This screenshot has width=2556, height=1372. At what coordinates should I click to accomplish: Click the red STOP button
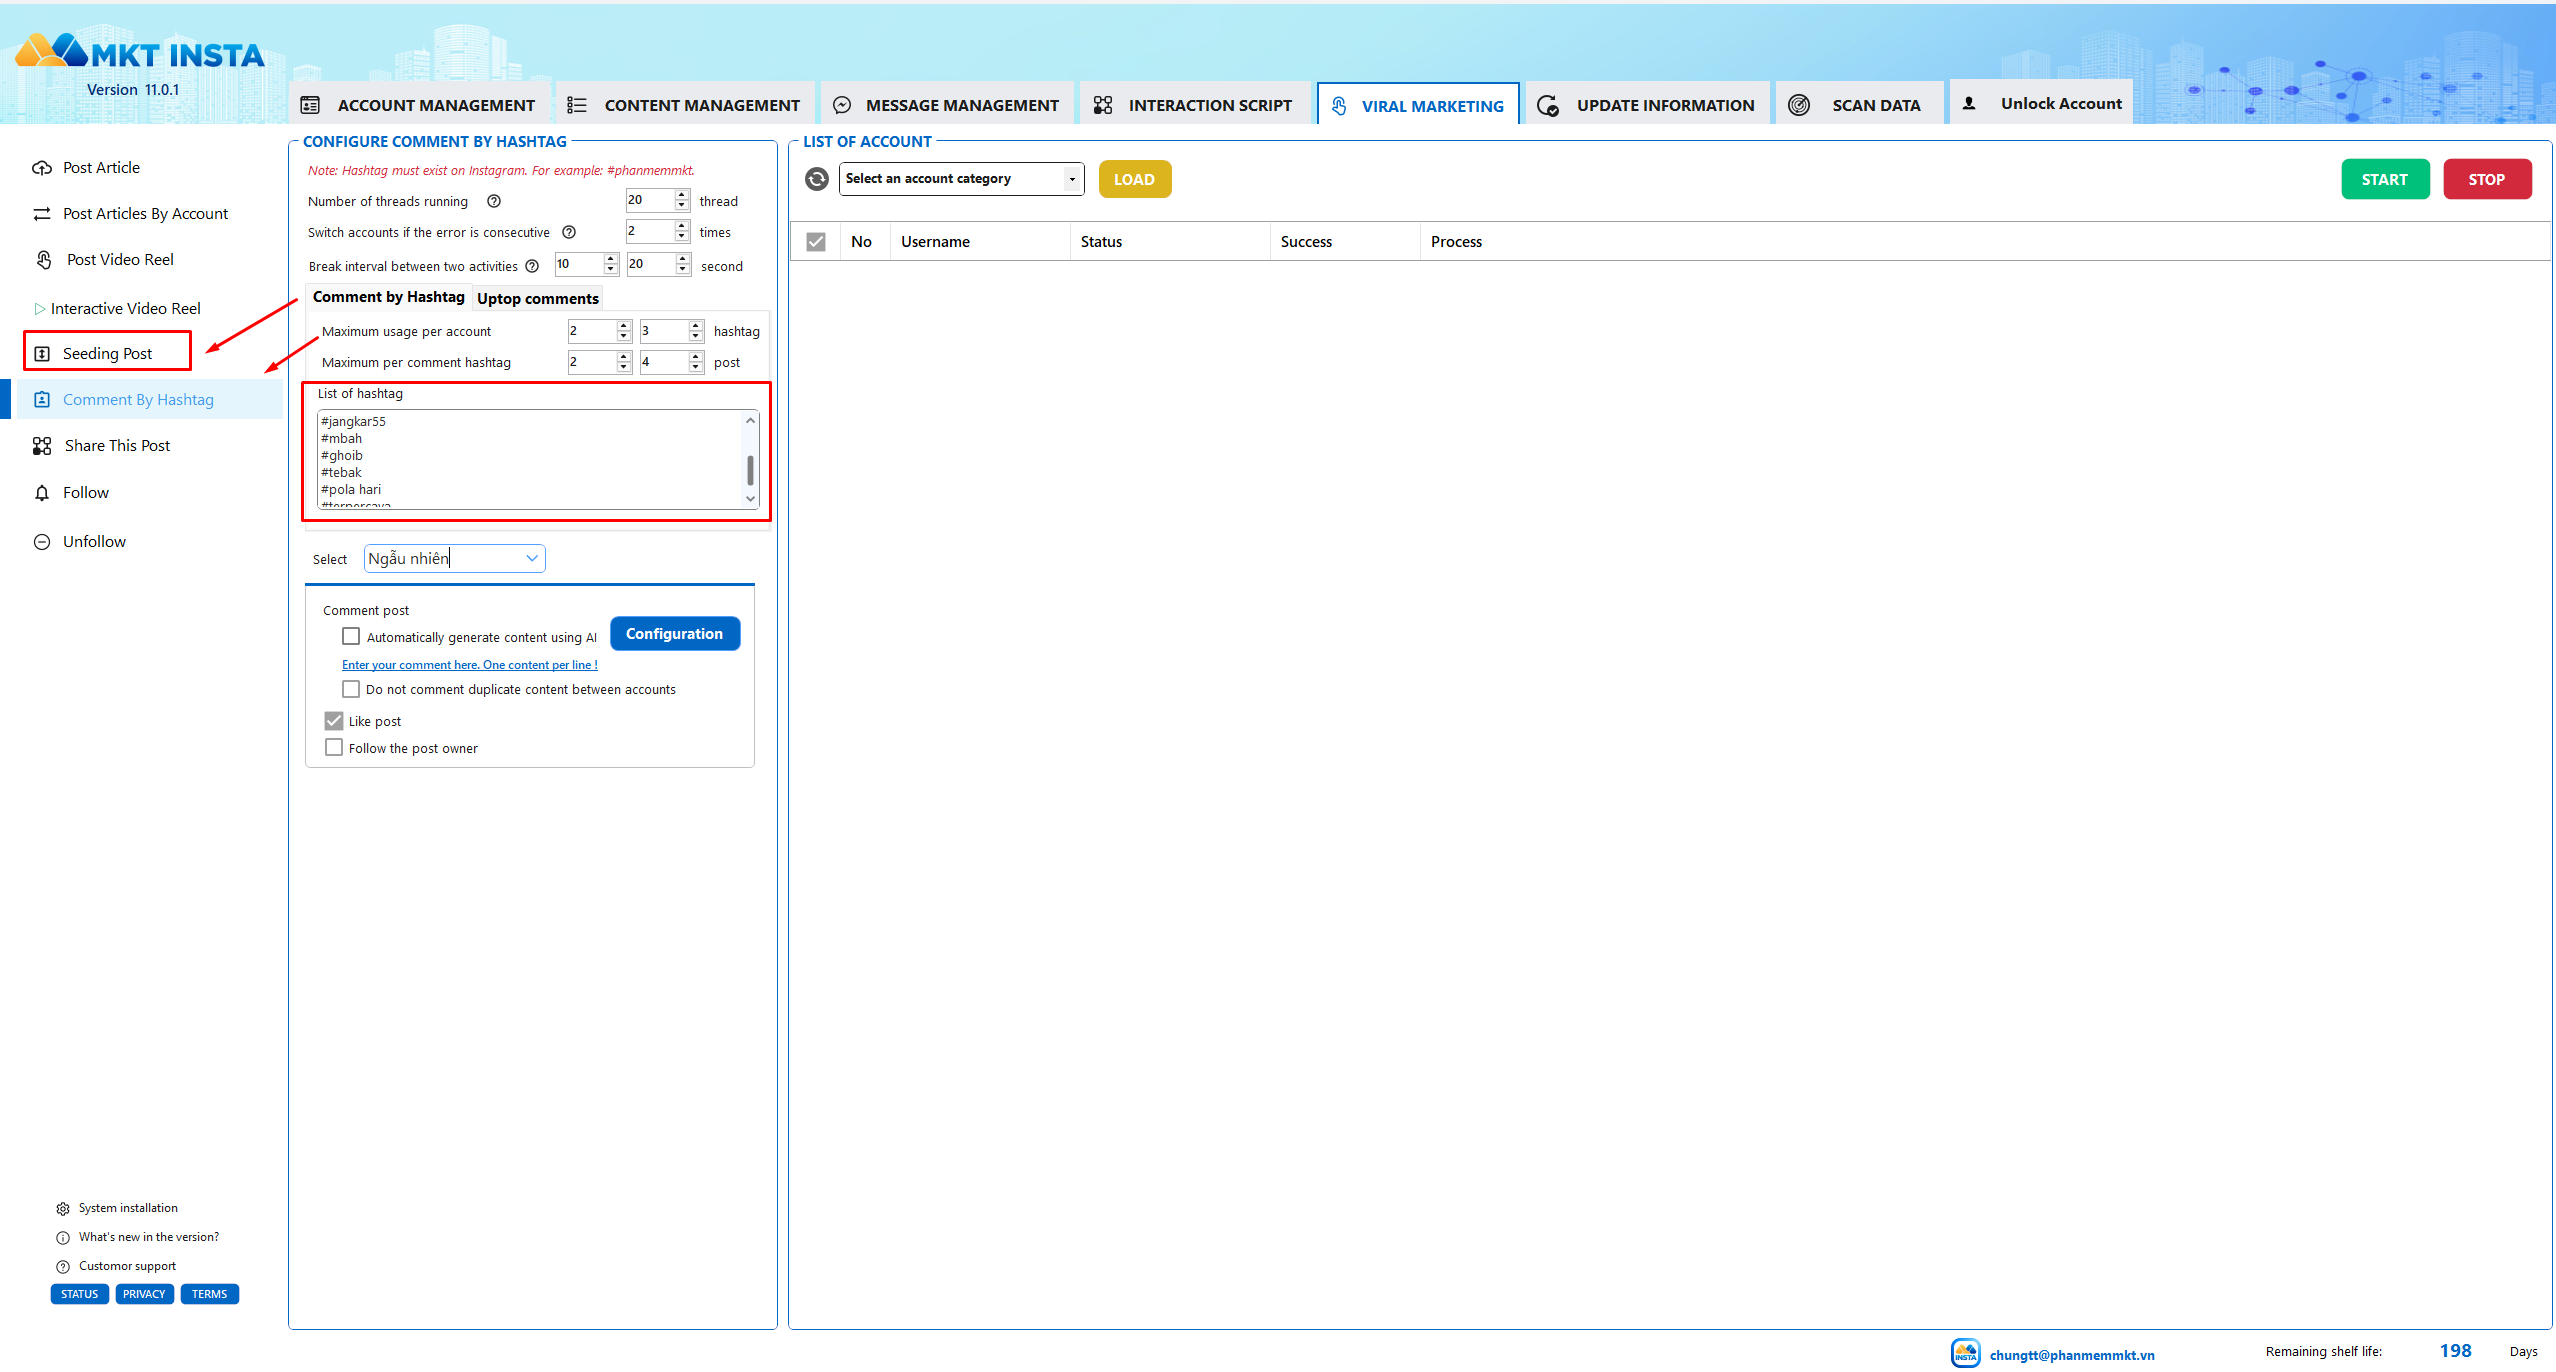2486,179
